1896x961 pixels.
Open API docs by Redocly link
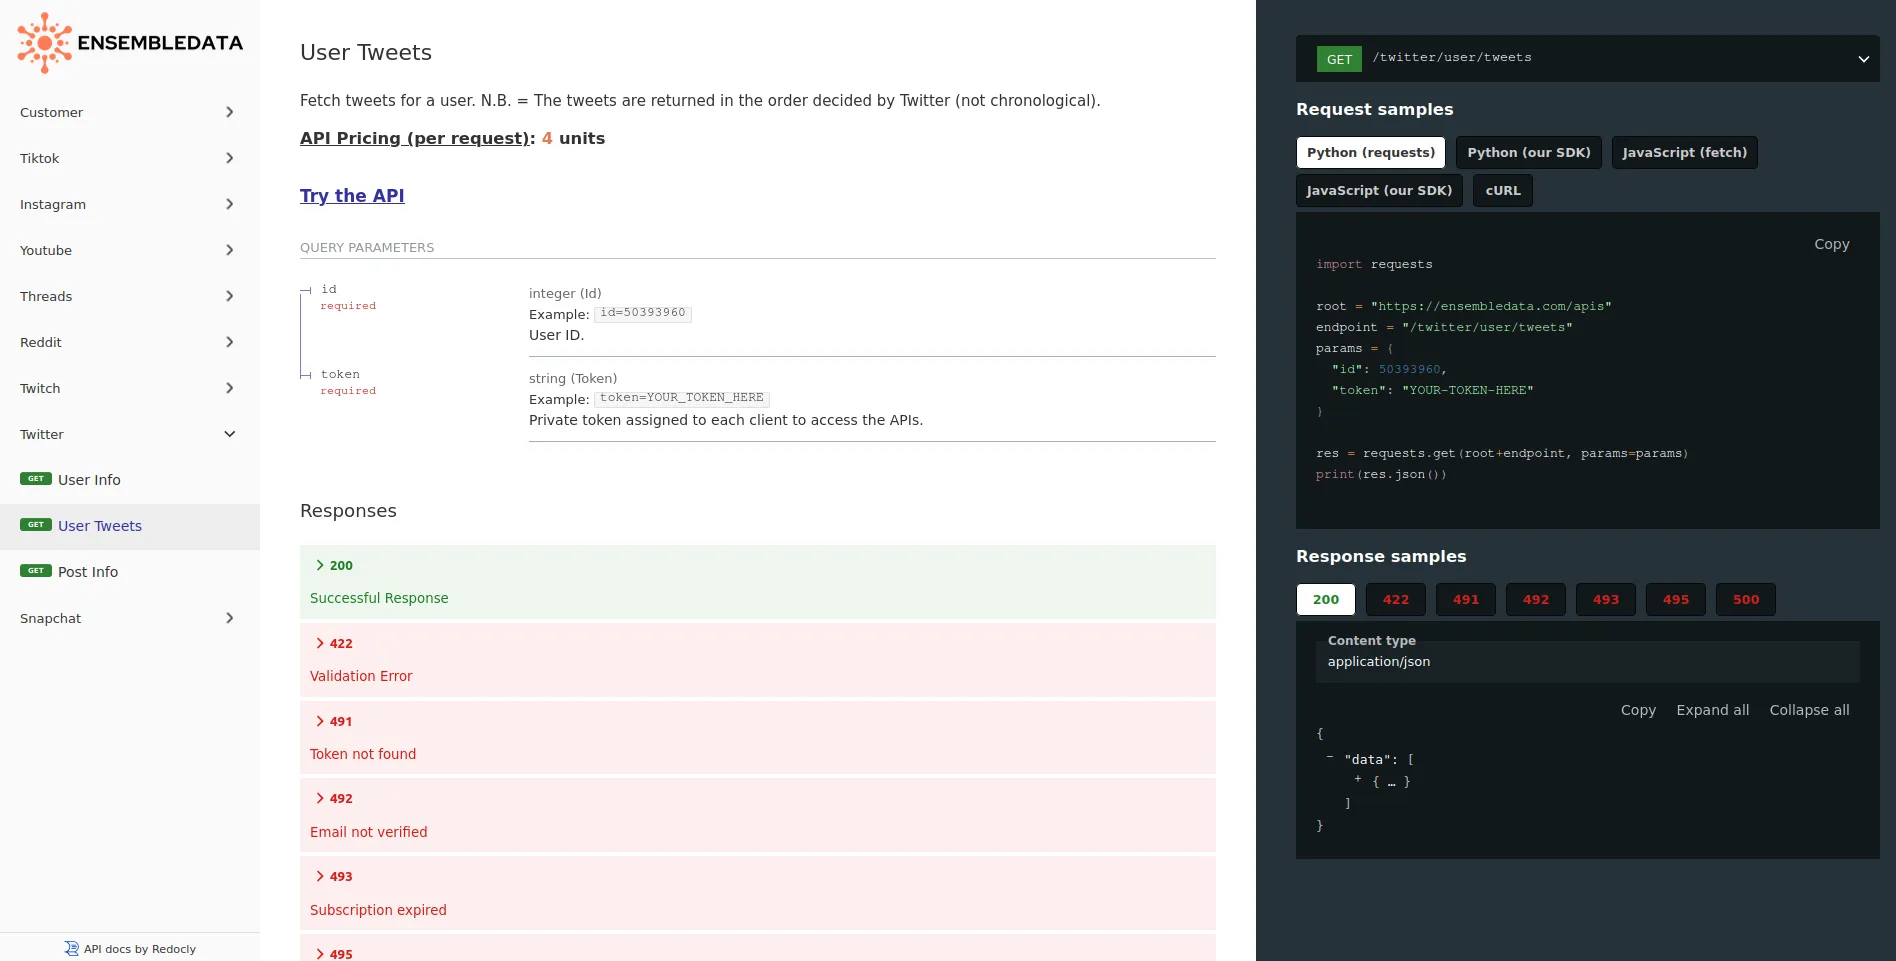[x=130, y=948]
